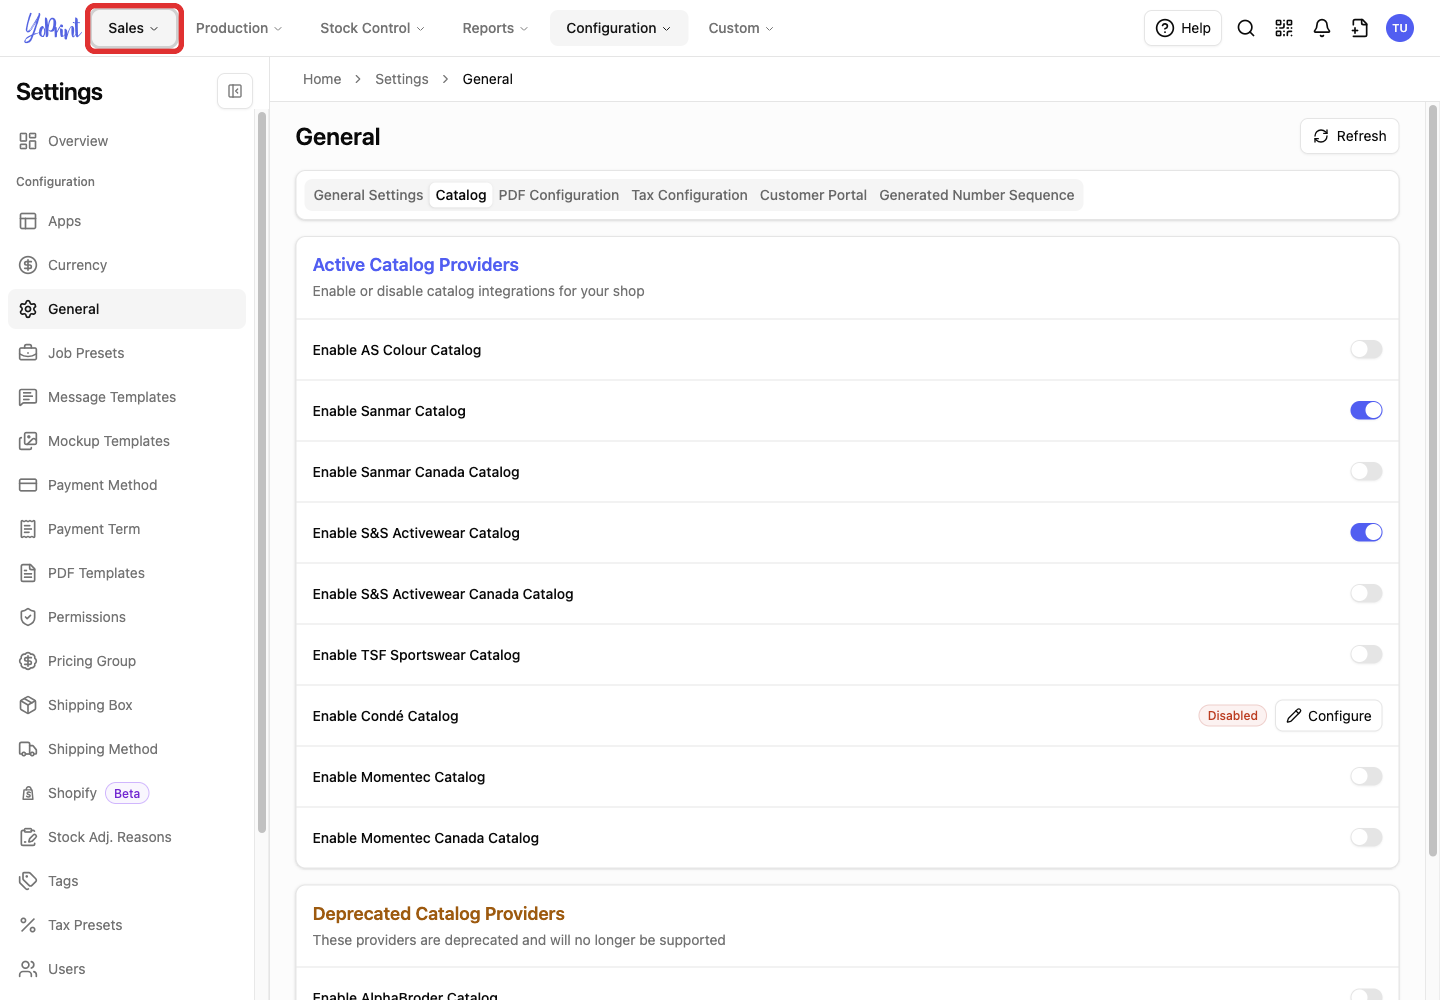This screenshot has width=1440, height=1000.
Task: Open Stock Control dropdown
Action: click(372, 28)
